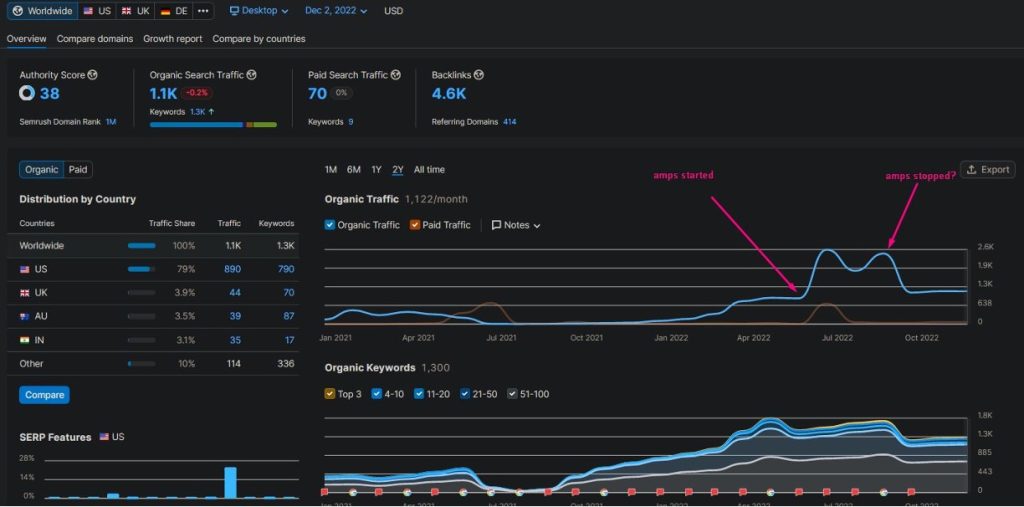Set chart range to 6M
This screenshot has height=507, width=1024.
[354, 170]
